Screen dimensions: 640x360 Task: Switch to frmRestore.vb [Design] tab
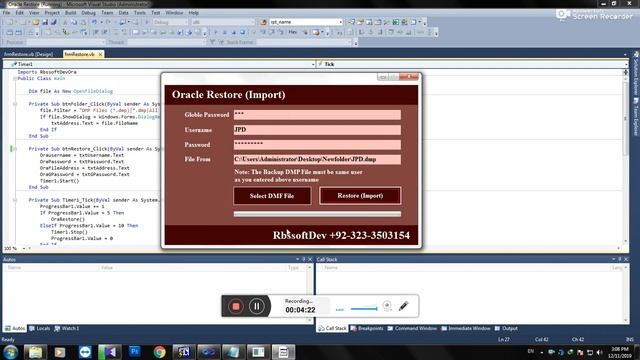coord(29,54)
